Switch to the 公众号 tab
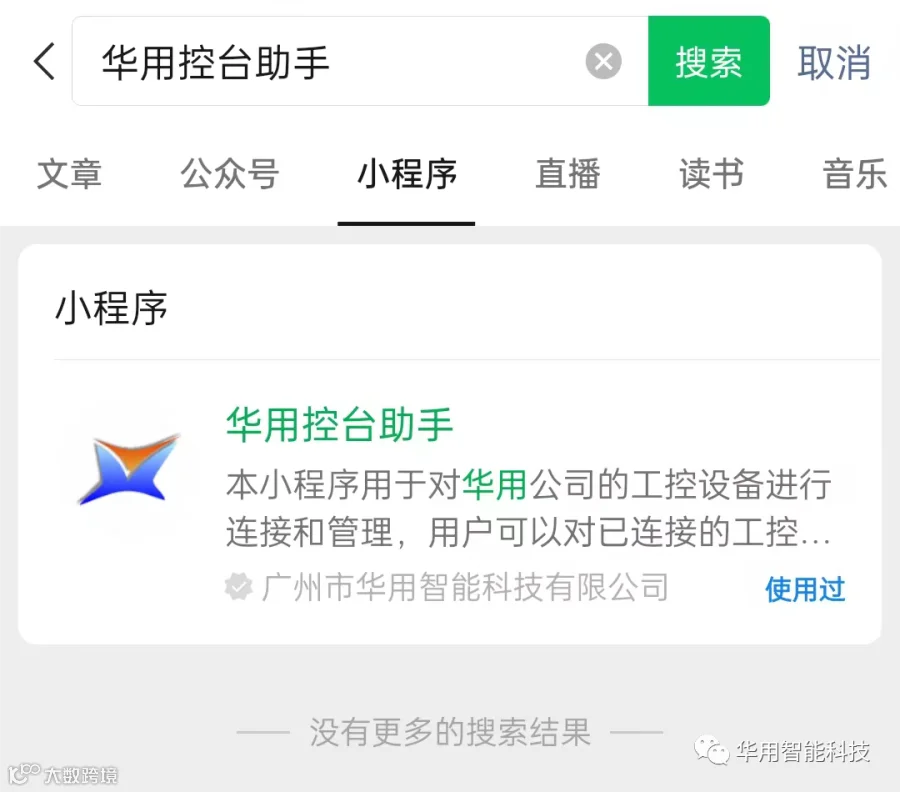 (x=230, y=174)
